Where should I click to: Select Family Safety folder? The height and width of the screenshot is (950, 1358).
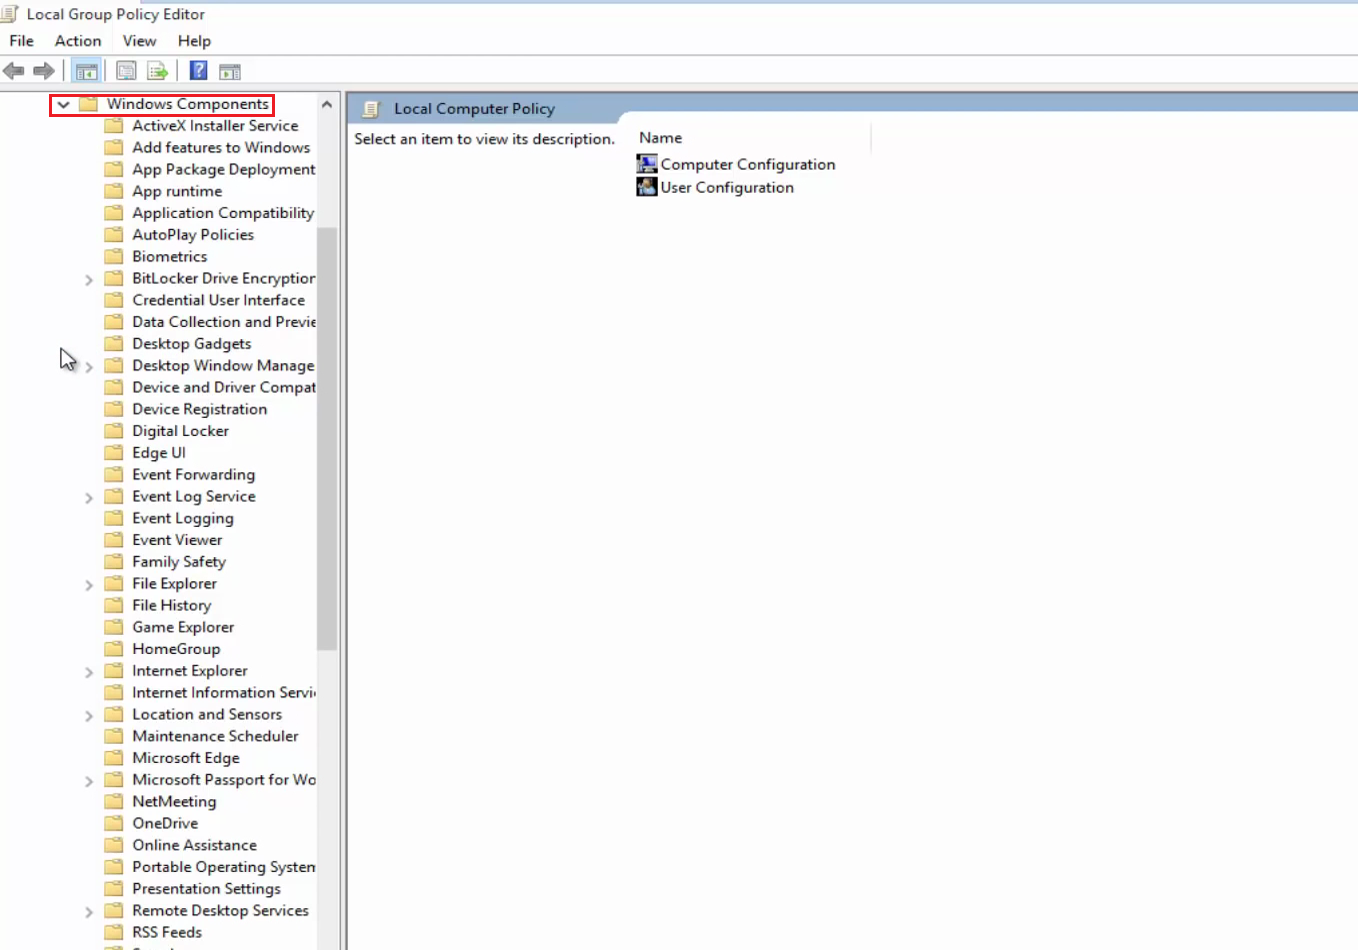(x=179, y=562)
